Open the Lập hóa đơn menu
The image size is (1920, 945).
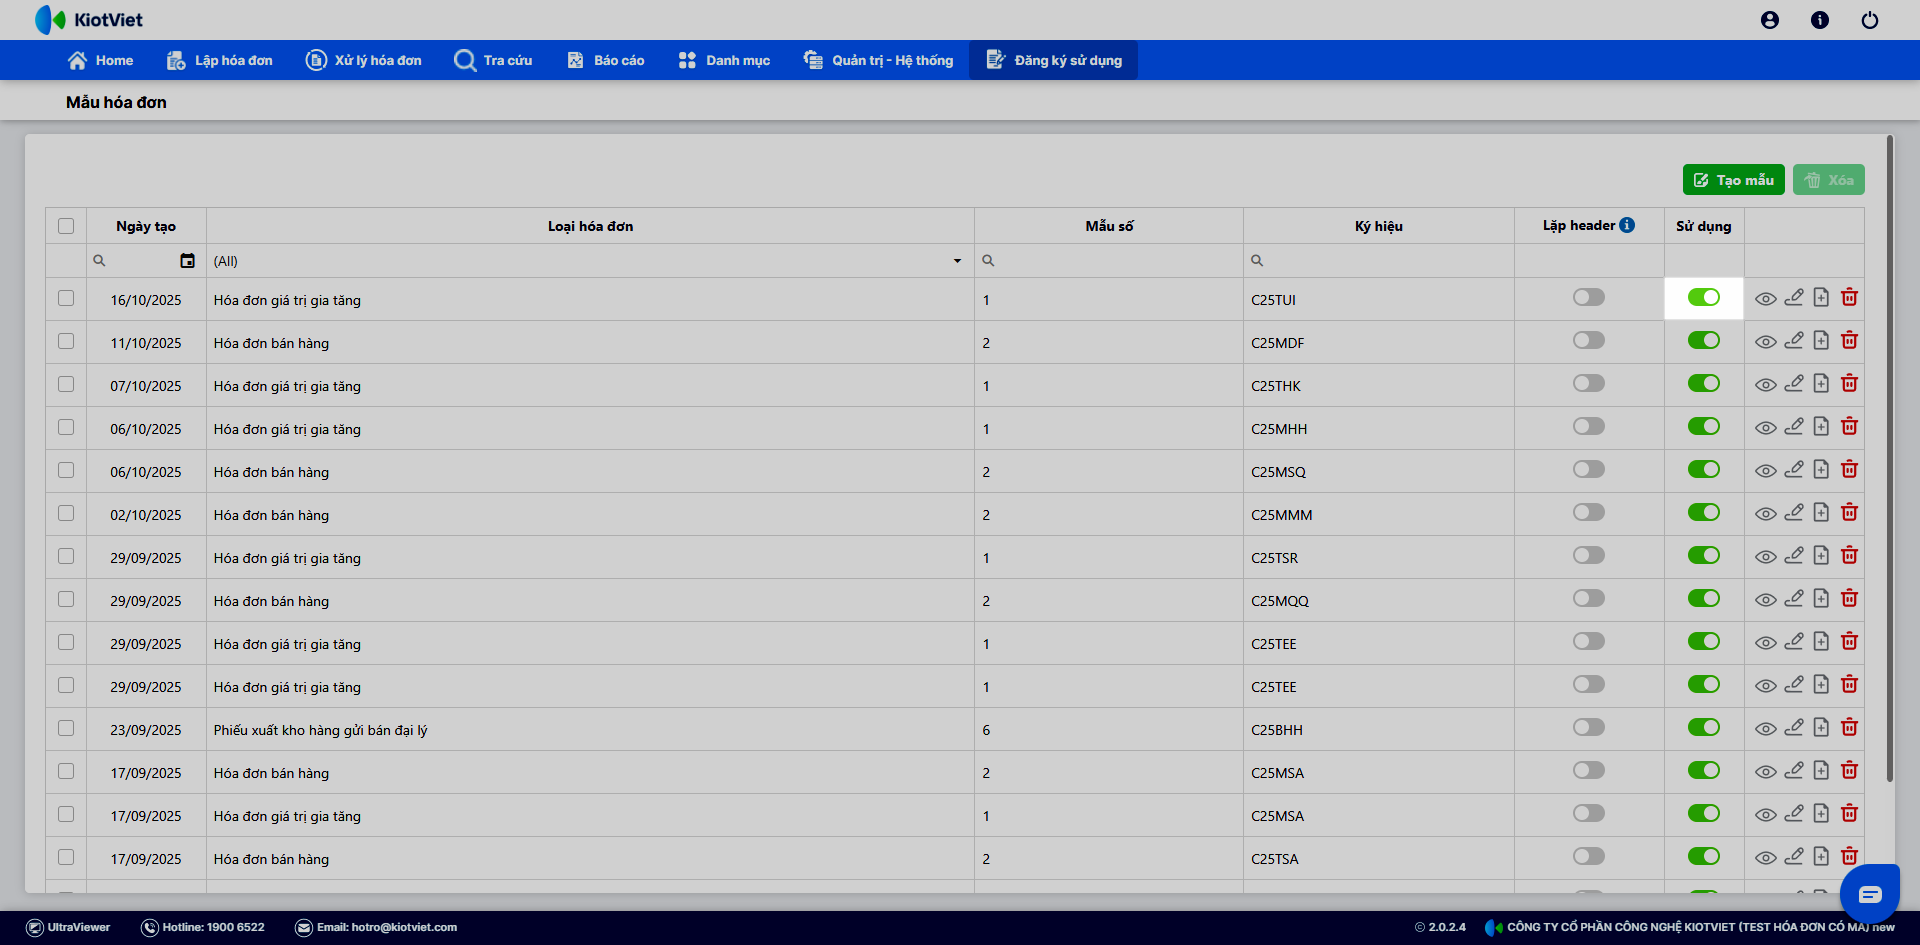click(x=219, y=60)
